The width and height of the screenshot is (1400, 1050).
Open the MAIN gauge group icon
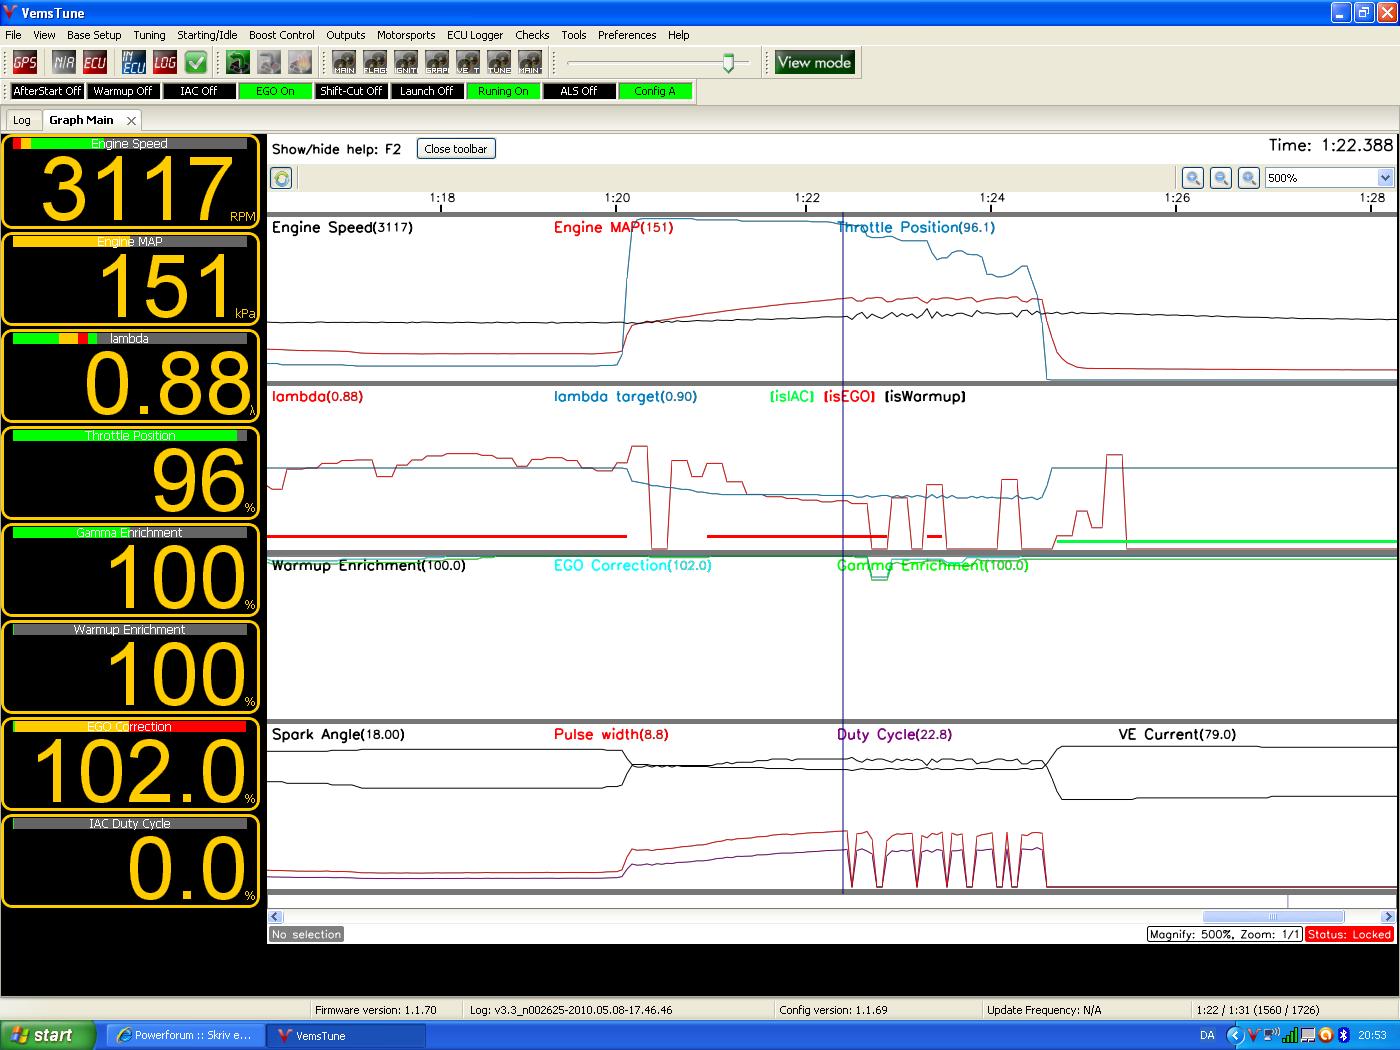click(344, 63)
